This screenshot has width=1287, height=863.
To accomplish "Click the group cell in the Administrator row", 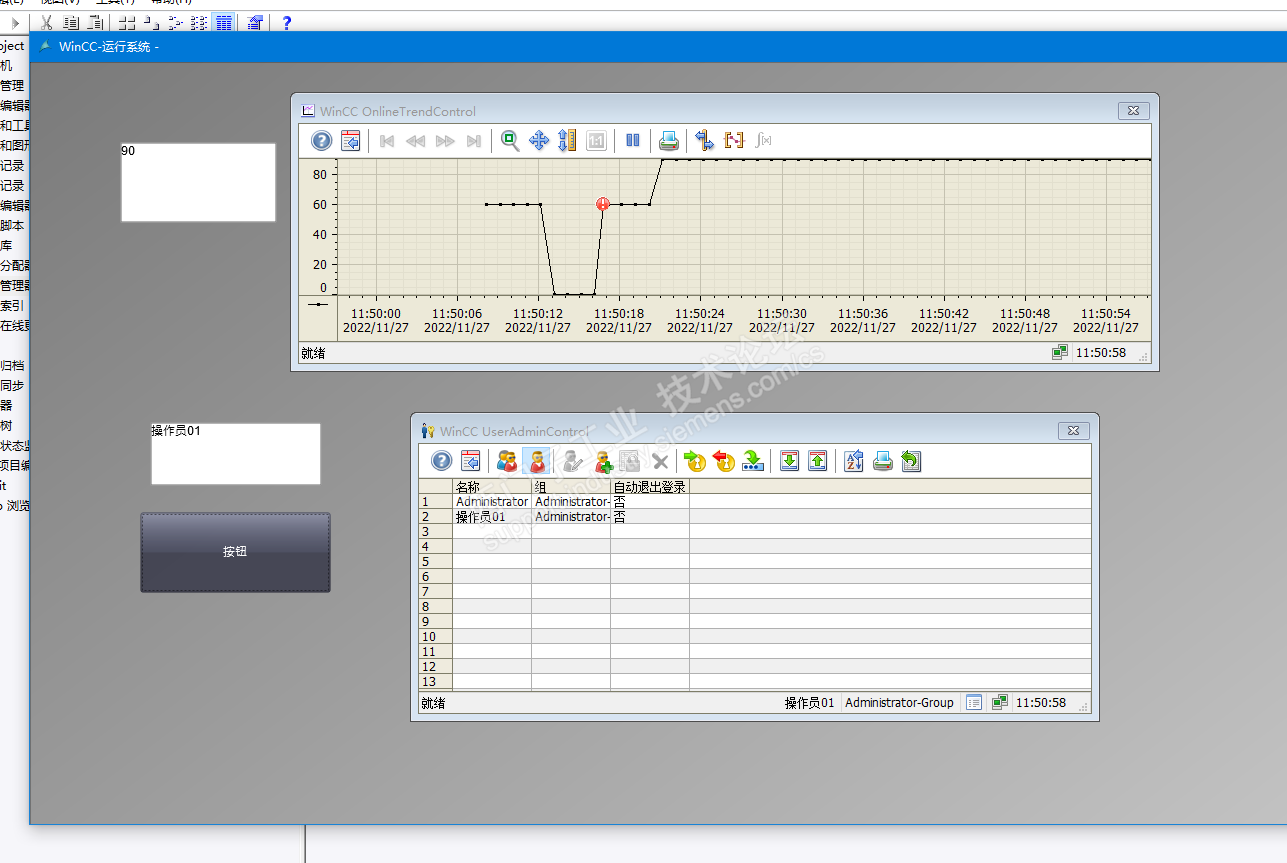I will [571, 502].
